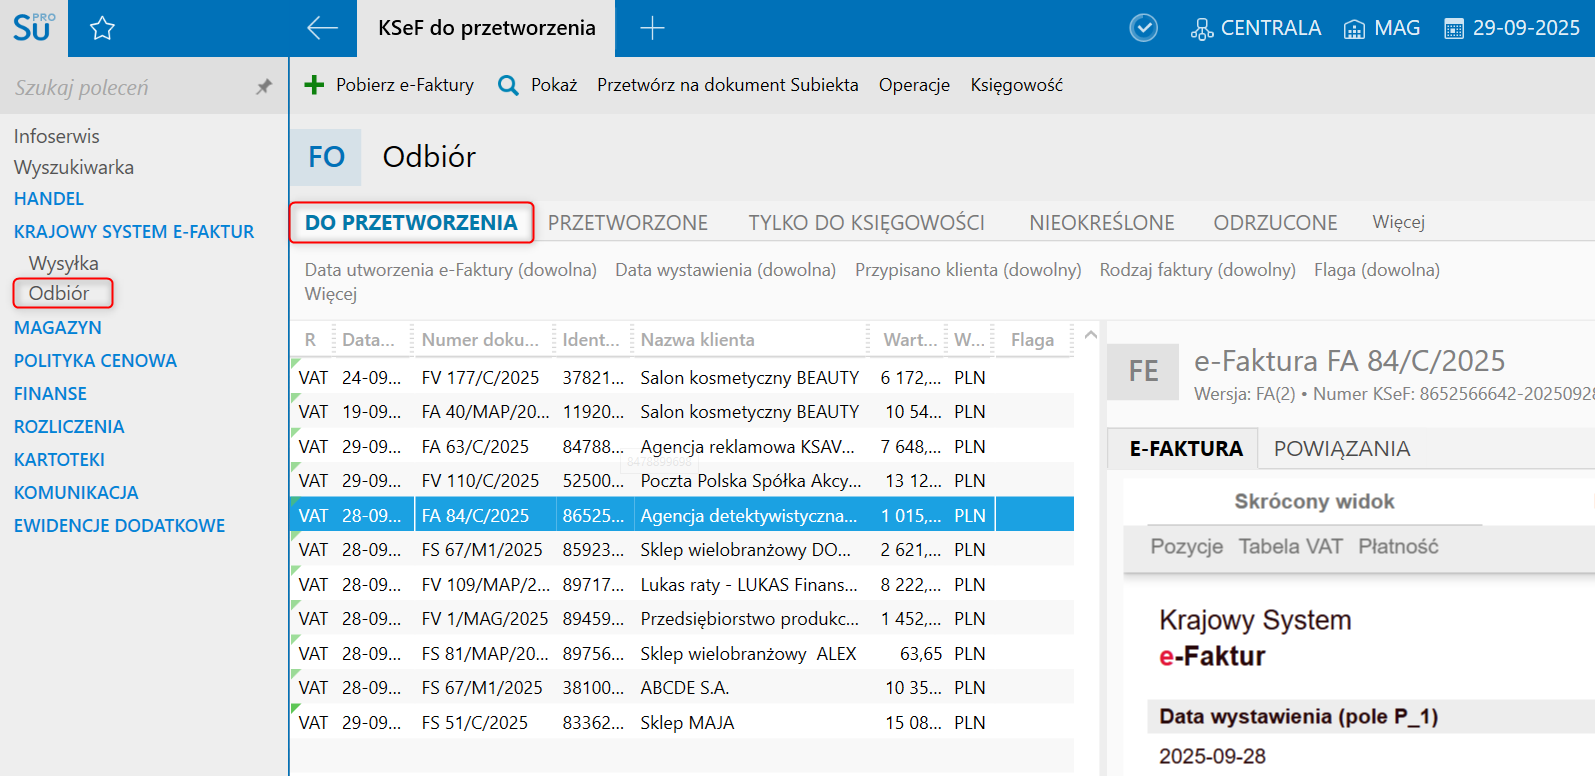Choose Przetwórz na dokument Subiekta

coord(728,85)
